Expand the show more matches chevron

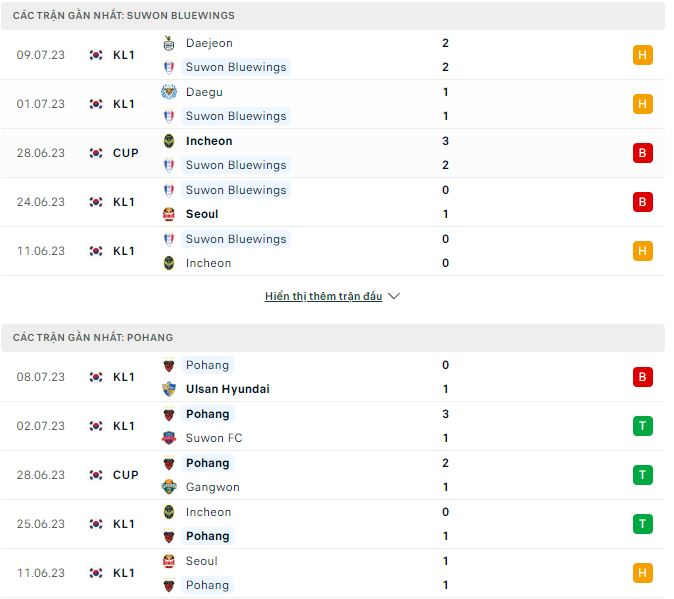pyautogui.click(x=393, y=297)
